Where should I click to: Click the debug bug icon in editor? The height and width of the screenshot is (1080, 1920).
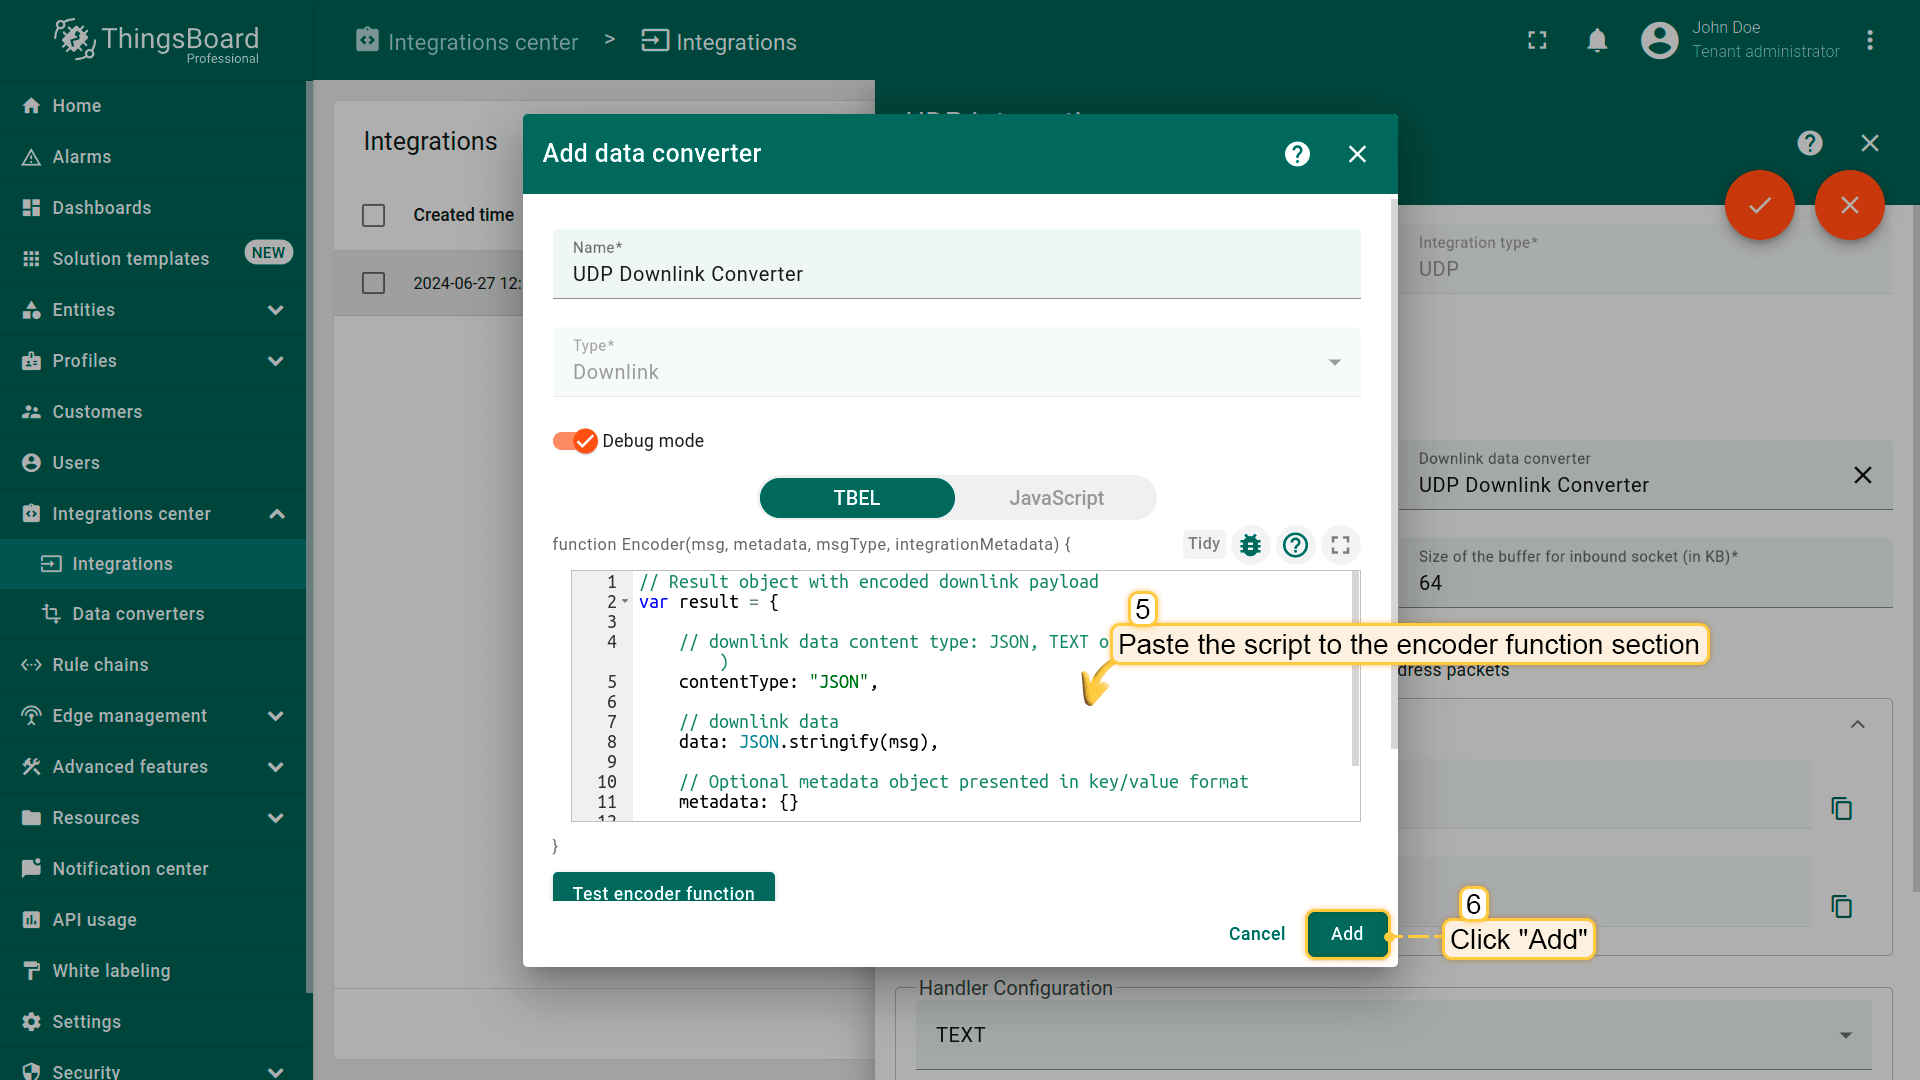click(1250, 545)
